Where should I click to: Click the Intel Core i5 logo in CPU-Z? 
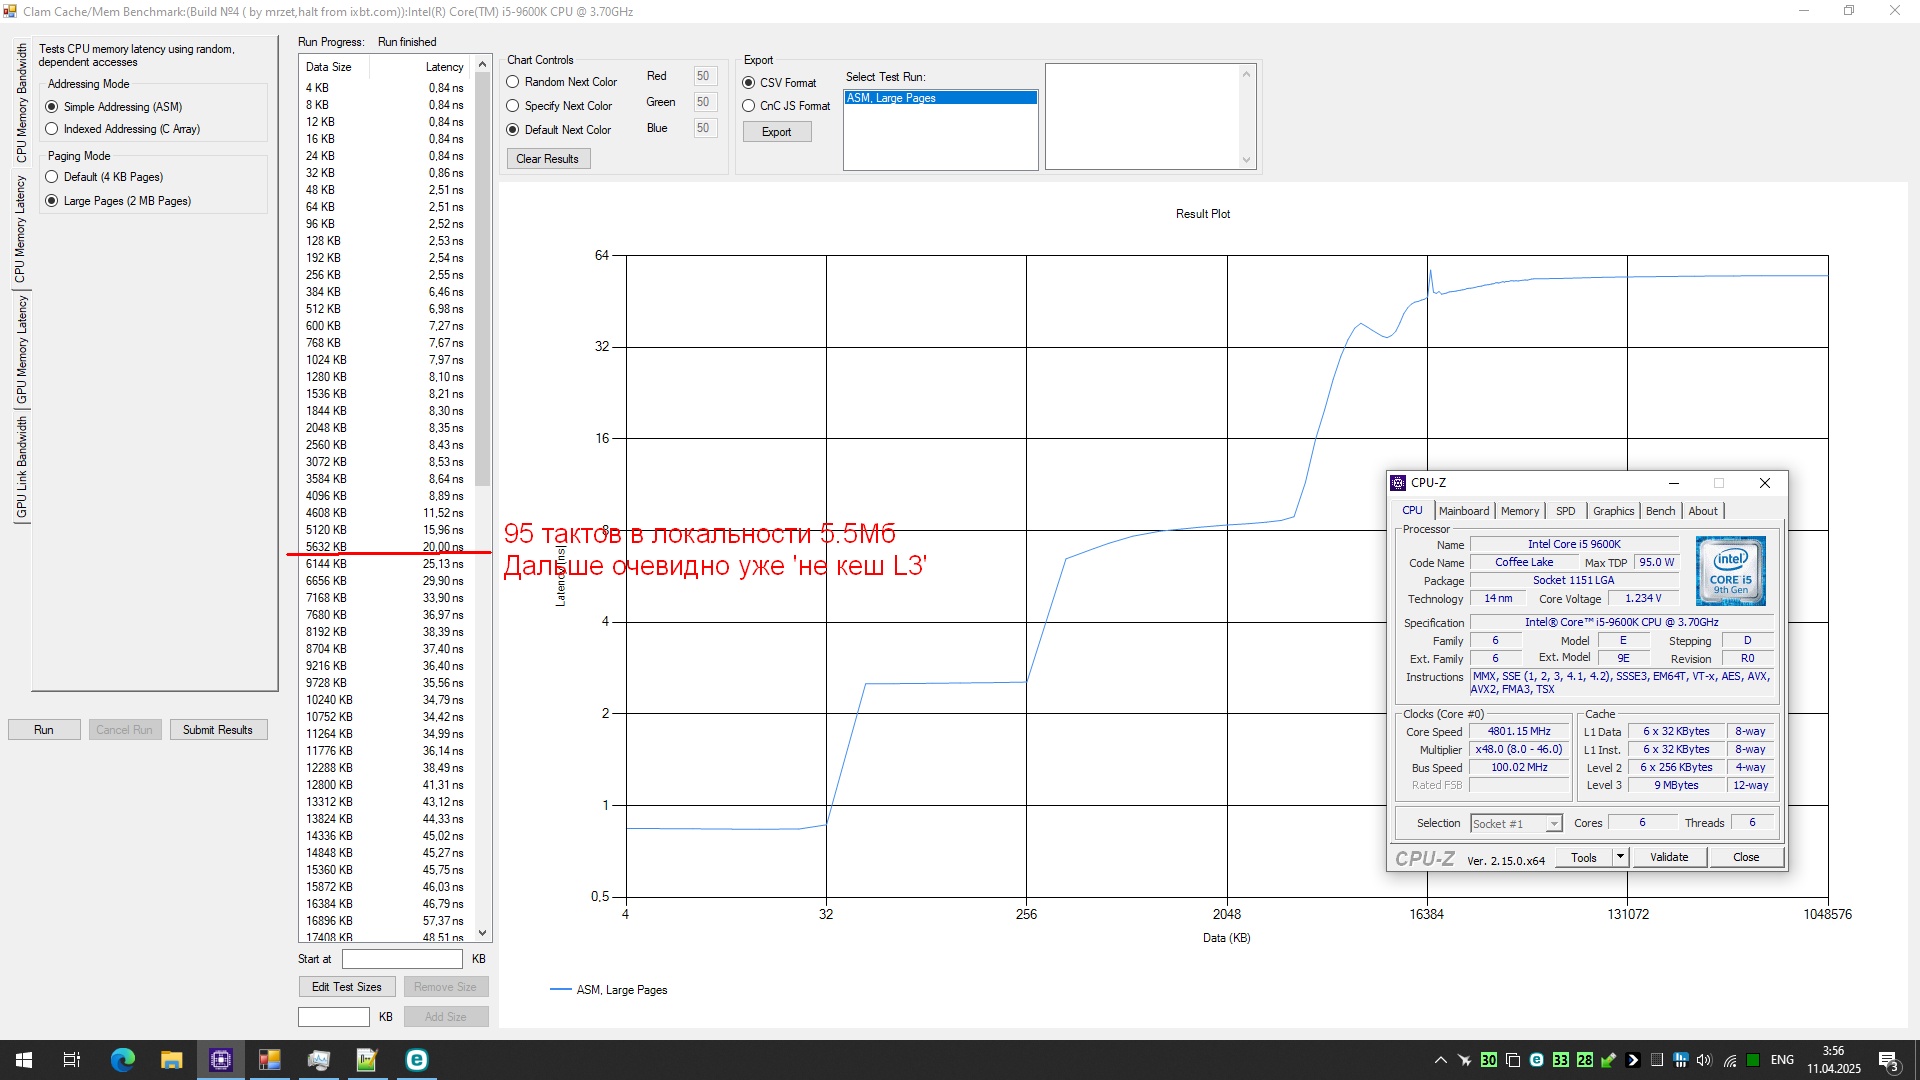[1730, 570]
